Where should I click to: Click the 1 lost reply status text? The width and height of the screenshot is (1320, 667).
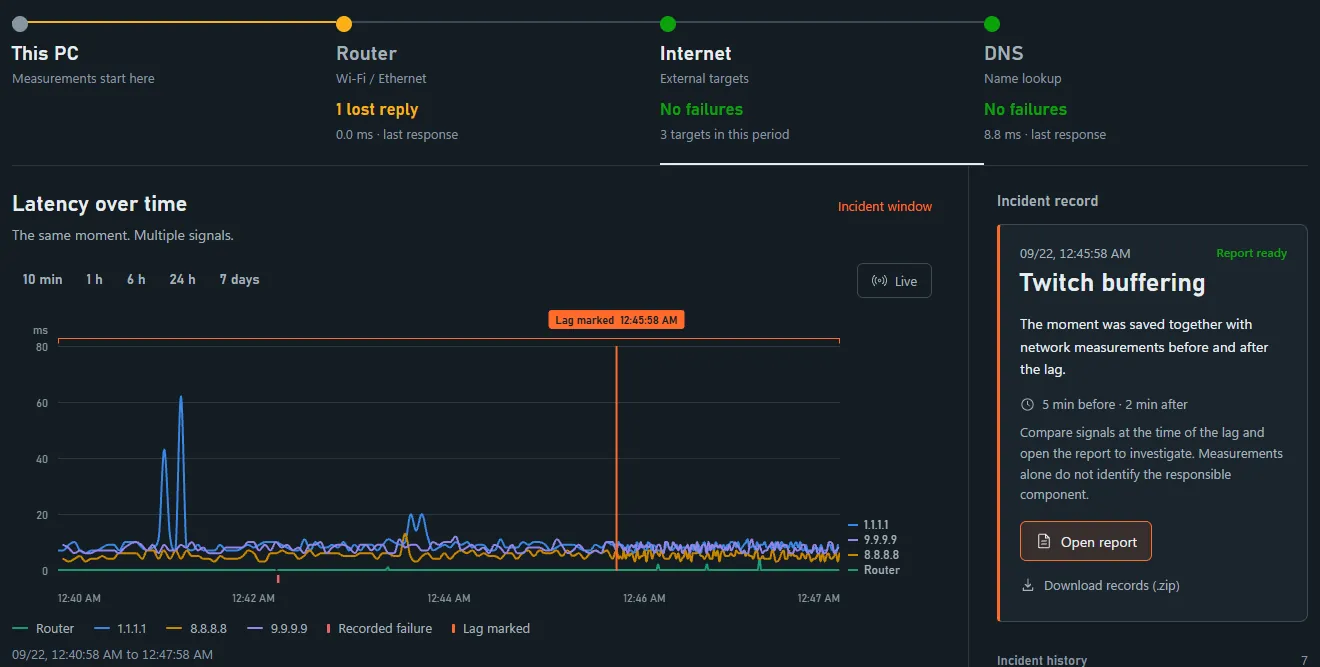pyautogui.click(x=377, y=110)
